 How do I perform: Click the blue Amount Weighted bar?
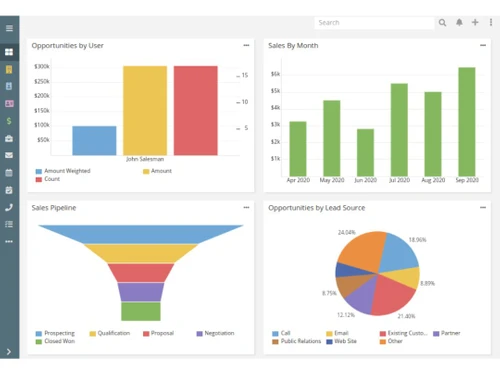click(x=94, y=140)
